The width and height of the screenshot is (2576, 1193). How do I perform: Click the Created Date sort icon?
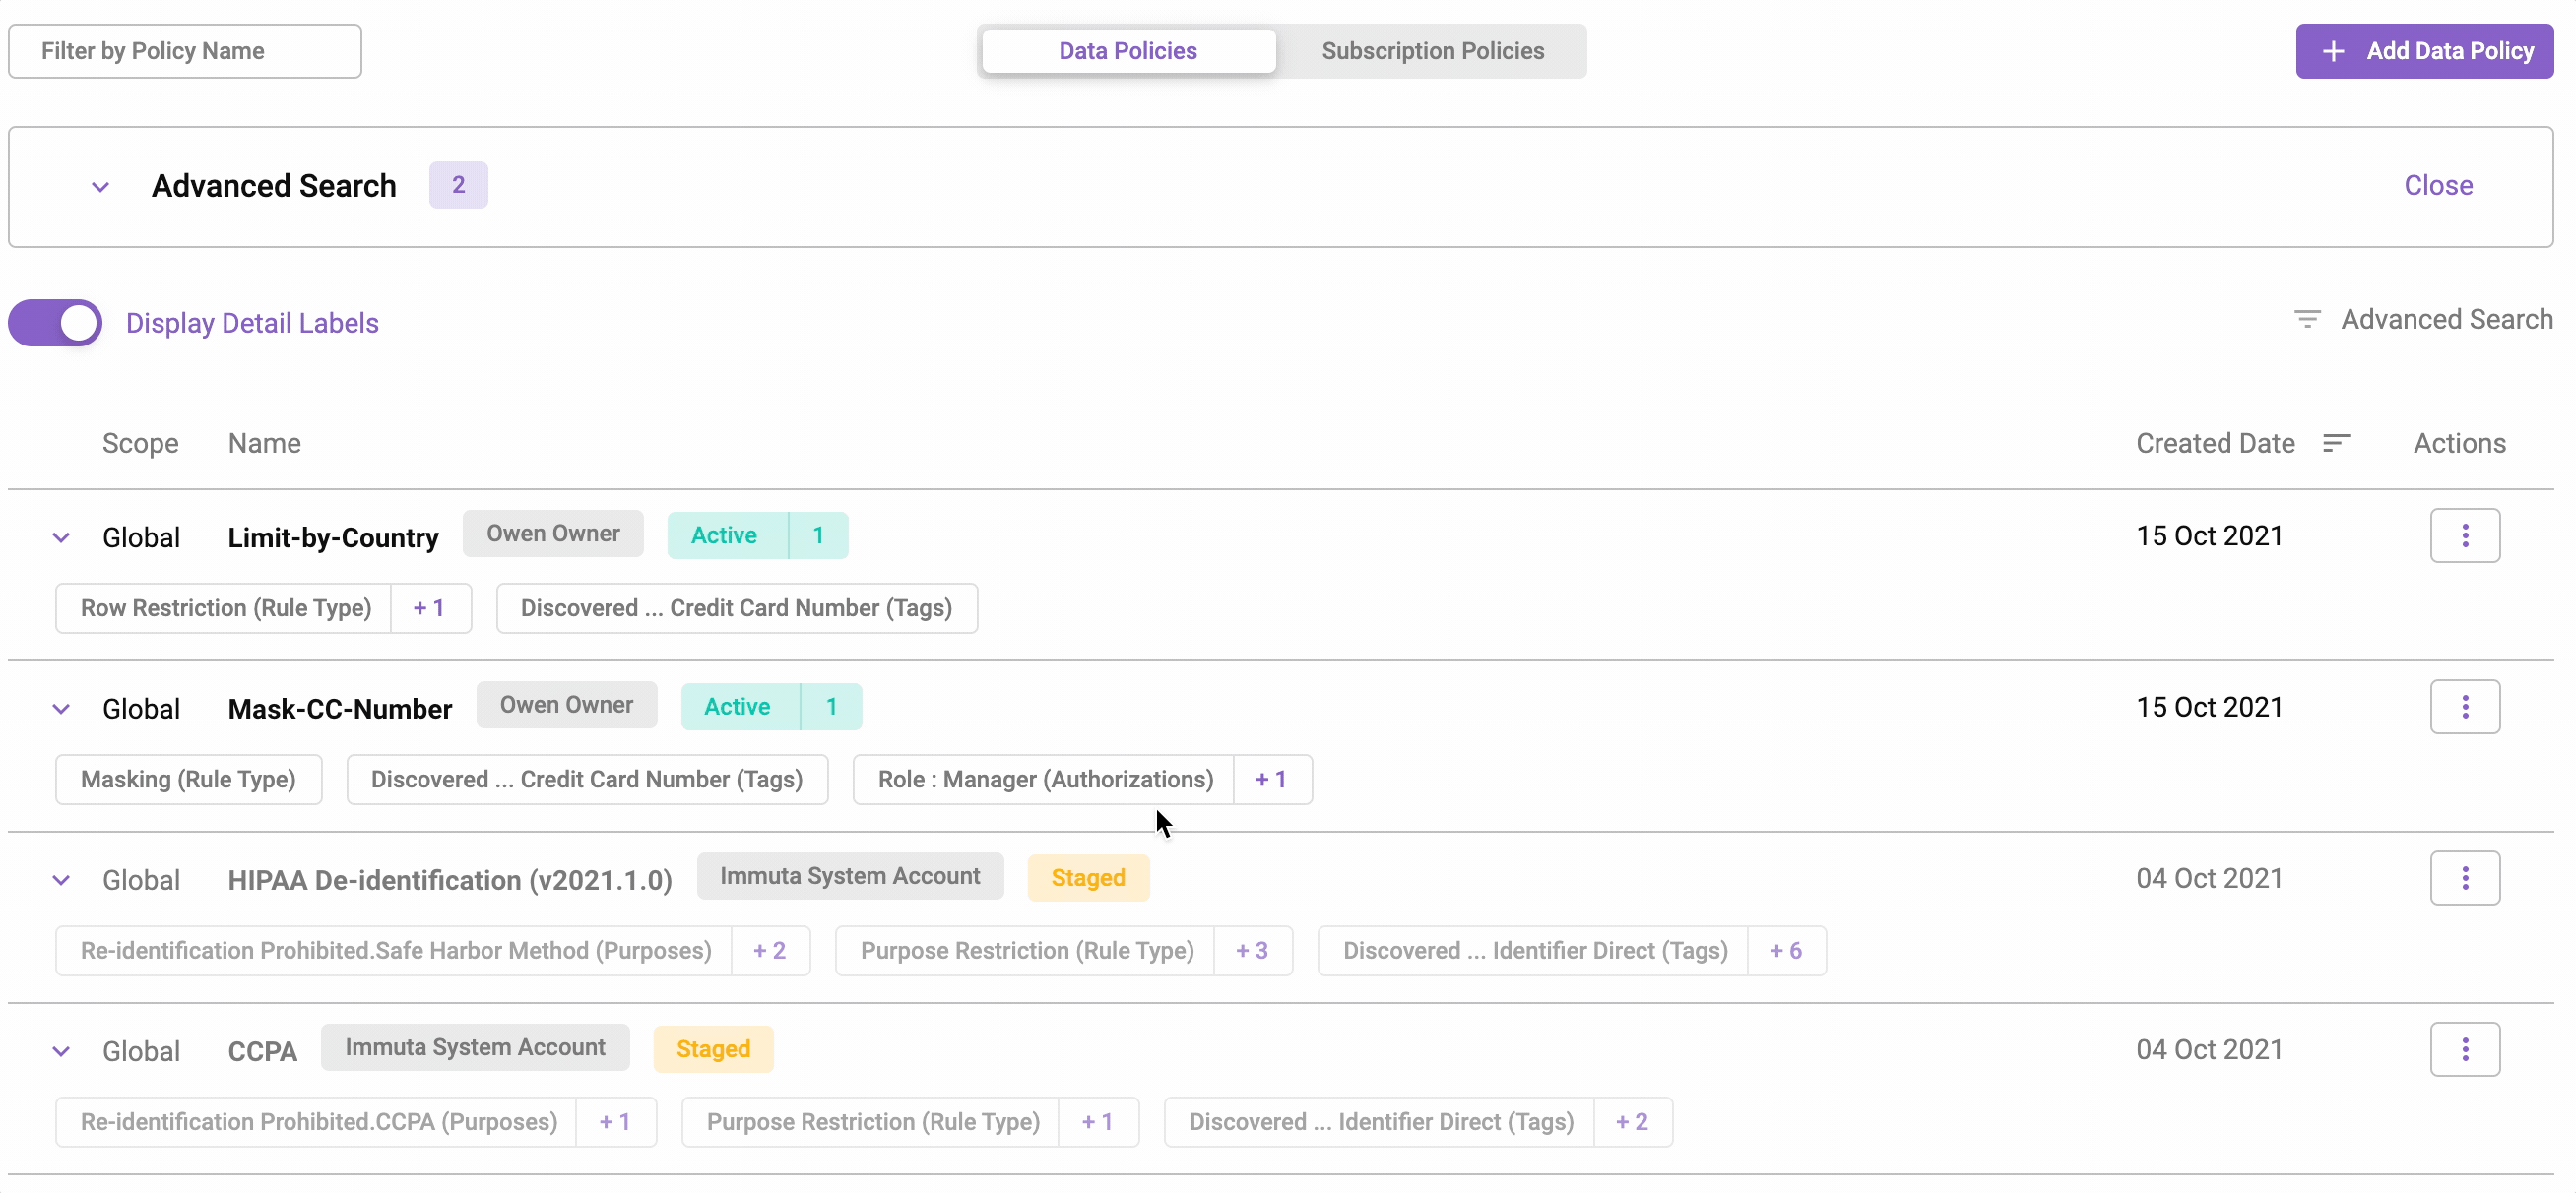2335,443
